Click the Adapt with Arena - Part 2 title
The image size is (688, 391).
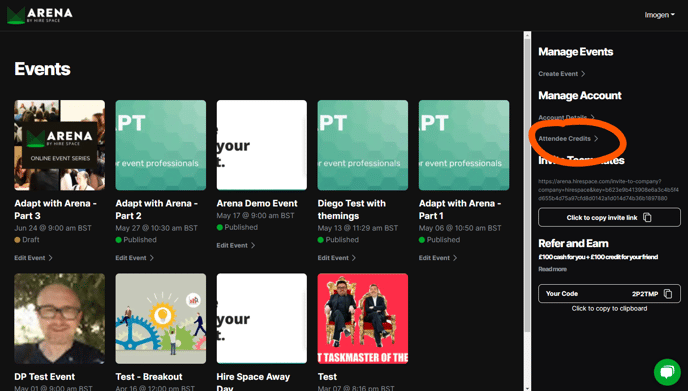157,209
